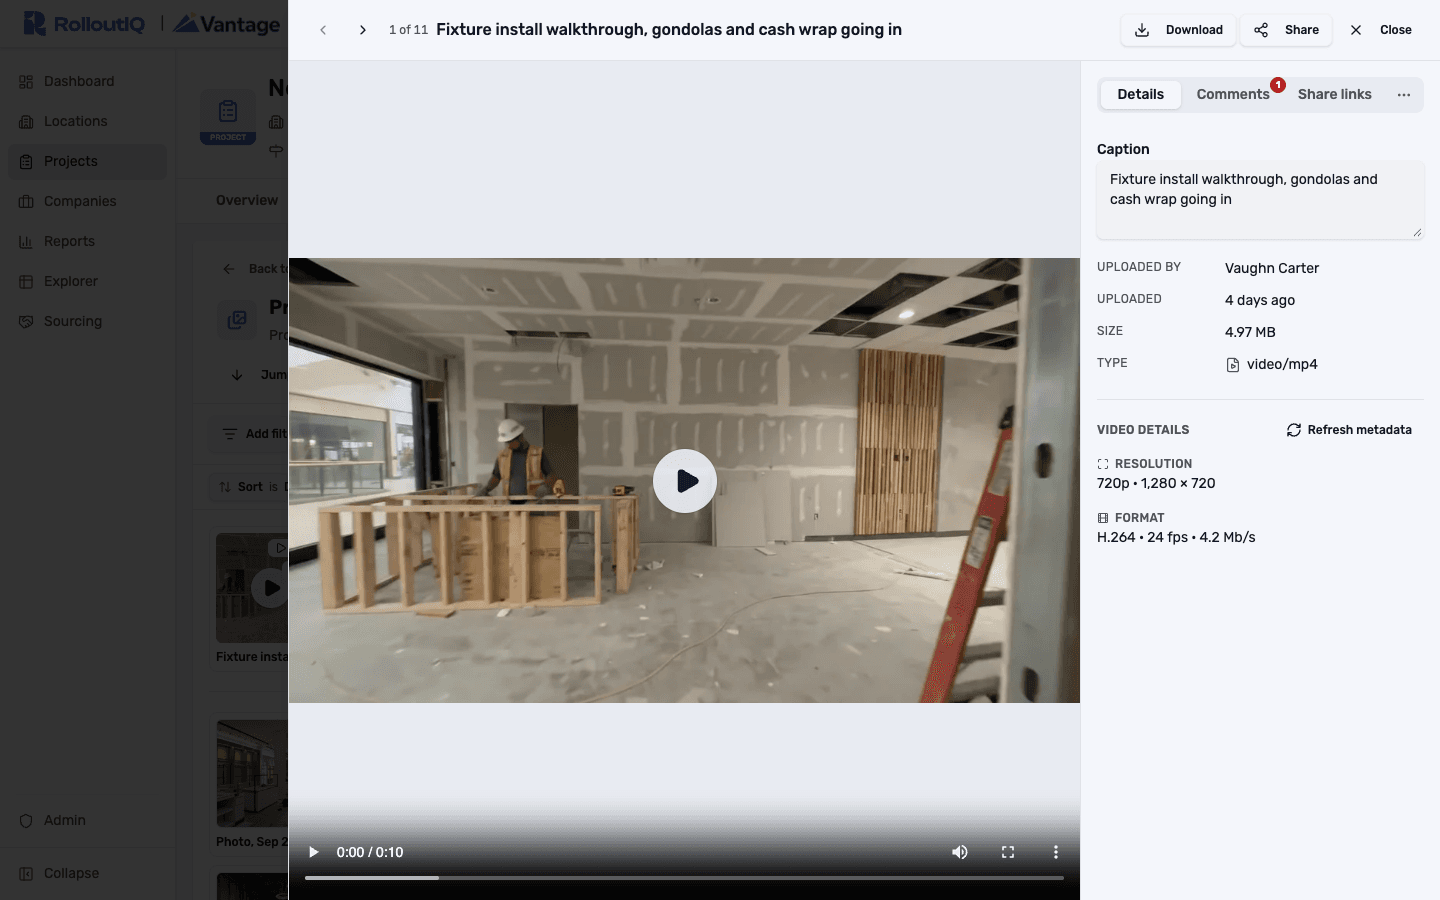Image resolution: width=1440 pixels, height=900 pixels.
Task: Click the project badge icon
Action: [x=228, y=117]
